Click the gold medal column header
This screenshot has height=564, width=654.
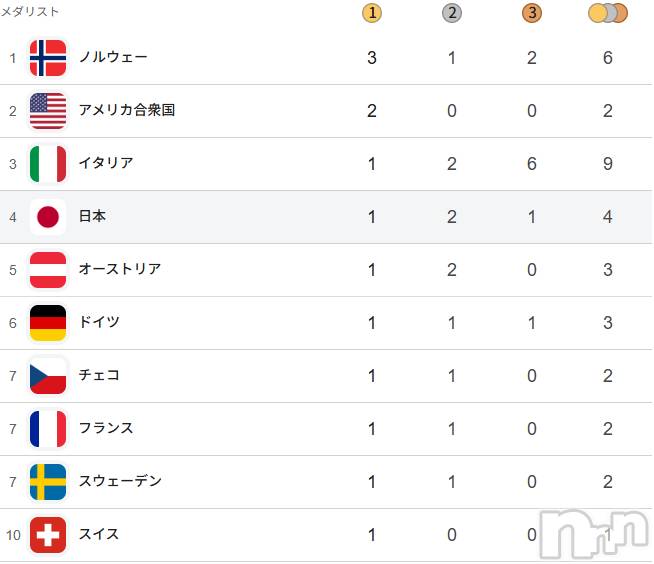[372, 13]
